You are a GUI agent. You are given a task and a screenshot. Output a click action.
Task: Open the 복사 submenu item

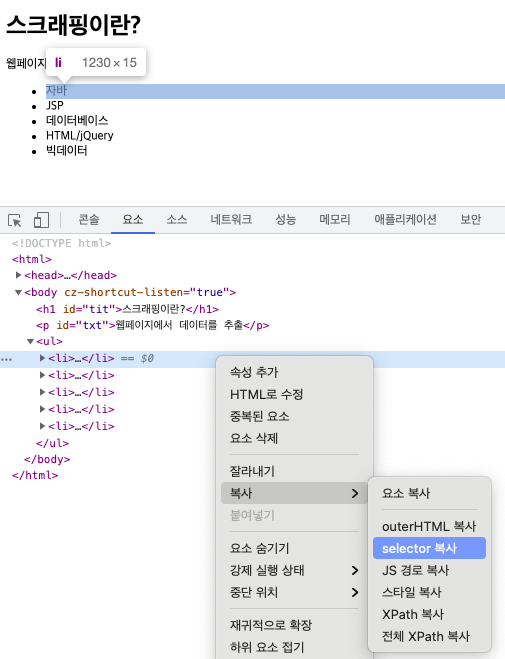294,493
